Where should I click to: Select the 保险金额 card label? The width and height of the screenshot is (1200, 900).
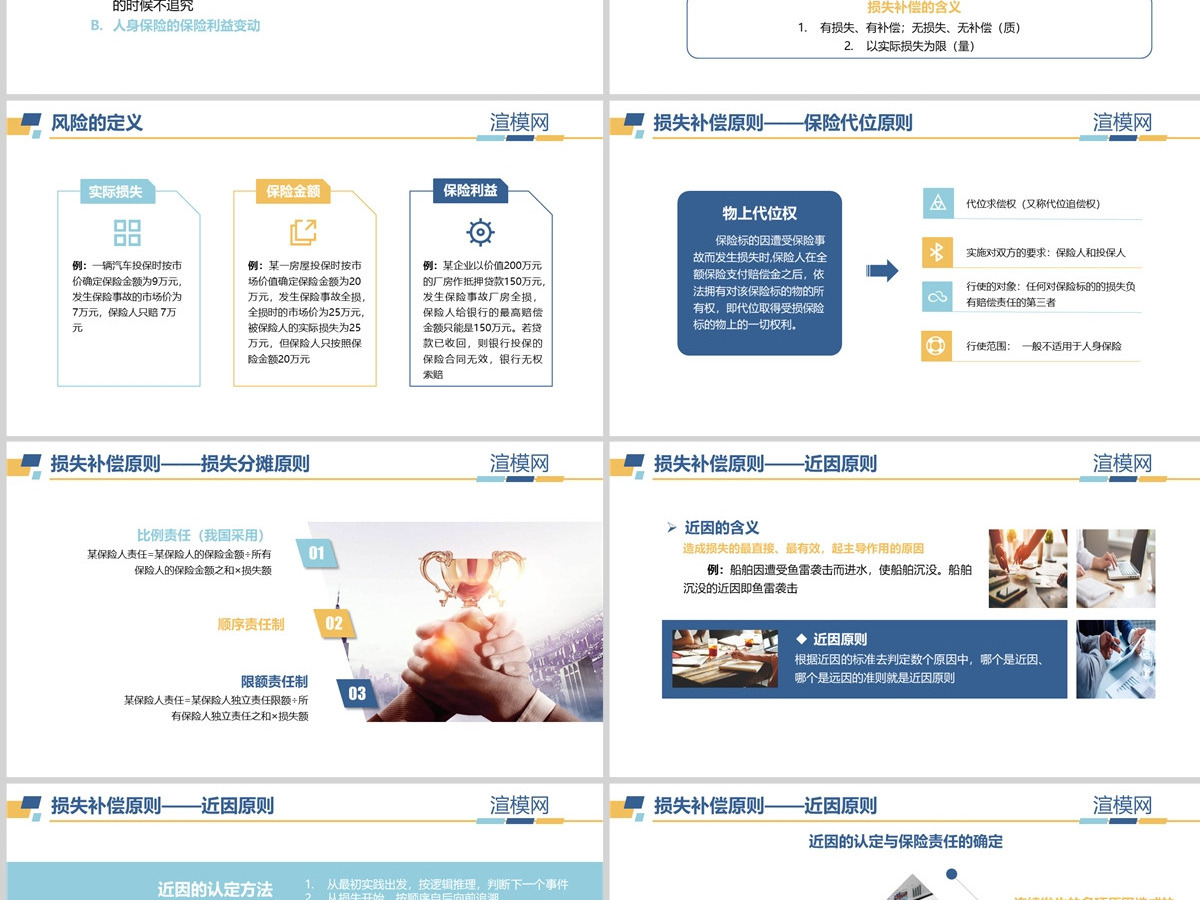[x=293, y=192]
